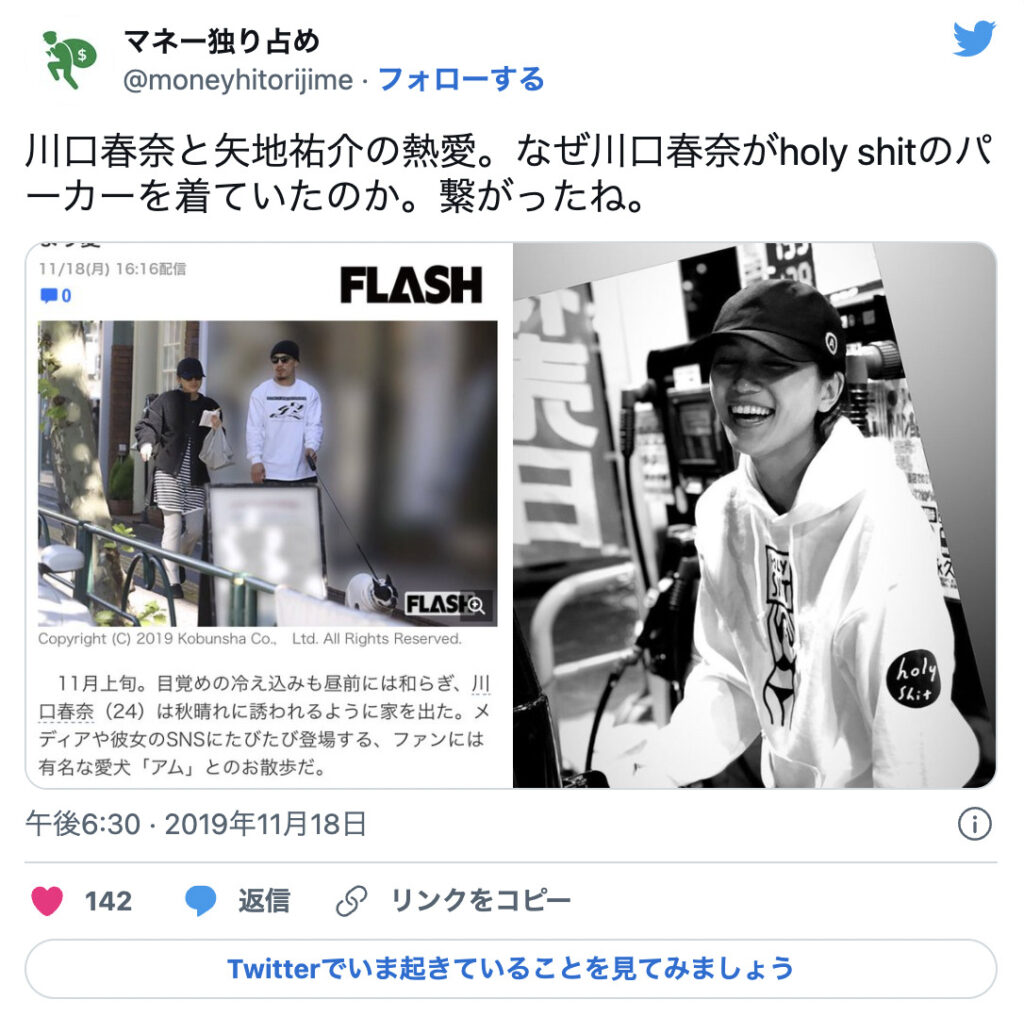Image resolution: width=1024 pixels, height=1016 pixels.
Task: Follow the account via フォローする
Action: coord(461,80)
